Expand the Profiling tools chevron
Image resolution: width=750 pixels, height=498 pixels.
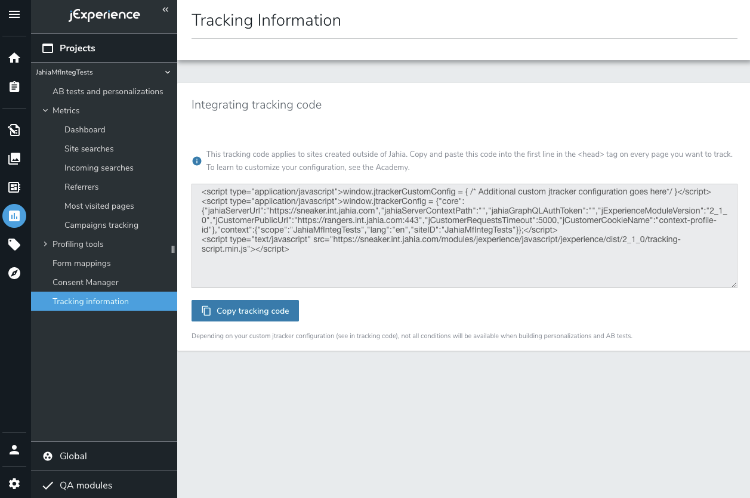coord(45,244)
